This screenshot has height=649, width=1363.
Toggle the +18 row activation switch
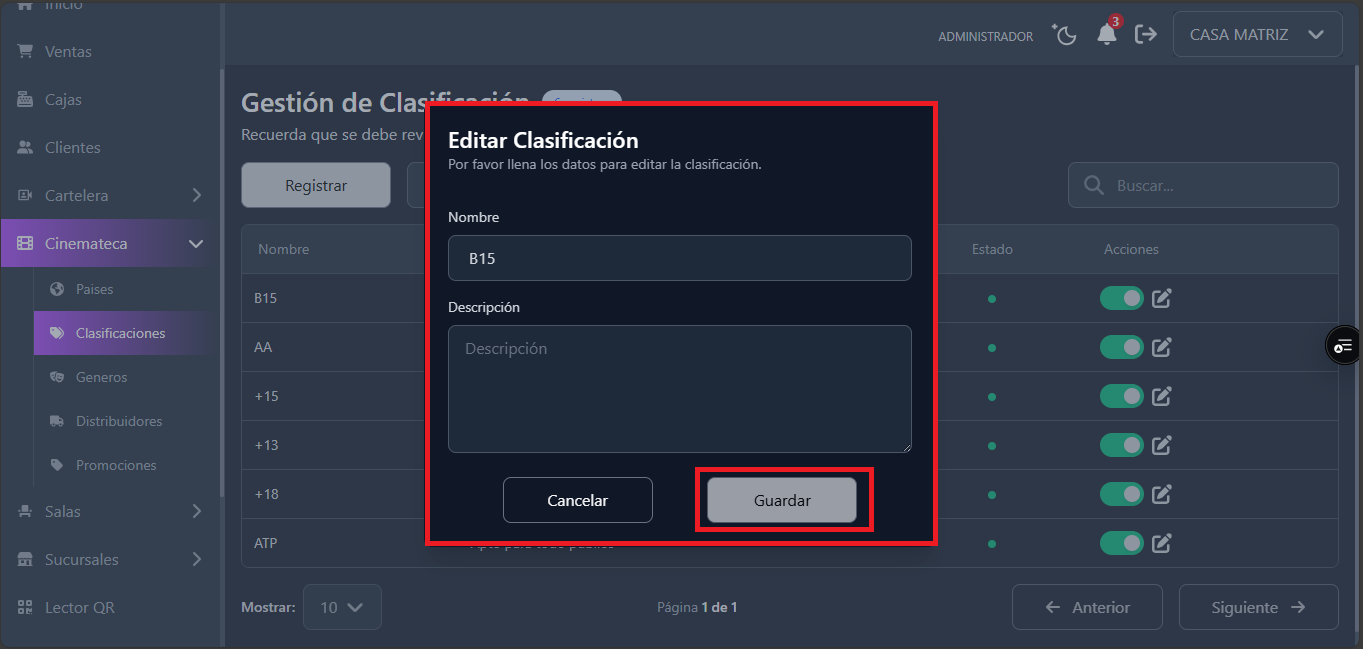click(1121, 494)
